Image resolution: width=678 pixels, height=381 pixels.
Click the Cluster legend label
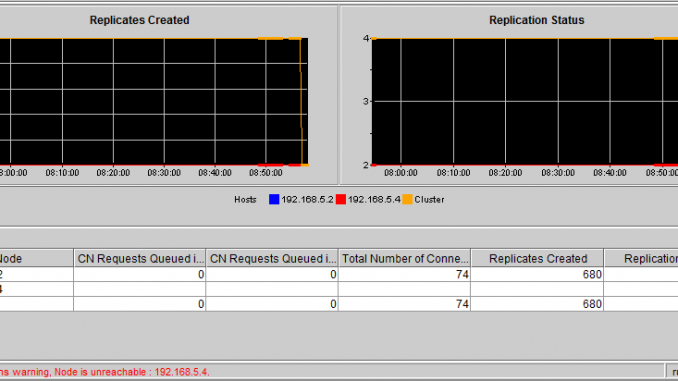[x=429, y=200]
